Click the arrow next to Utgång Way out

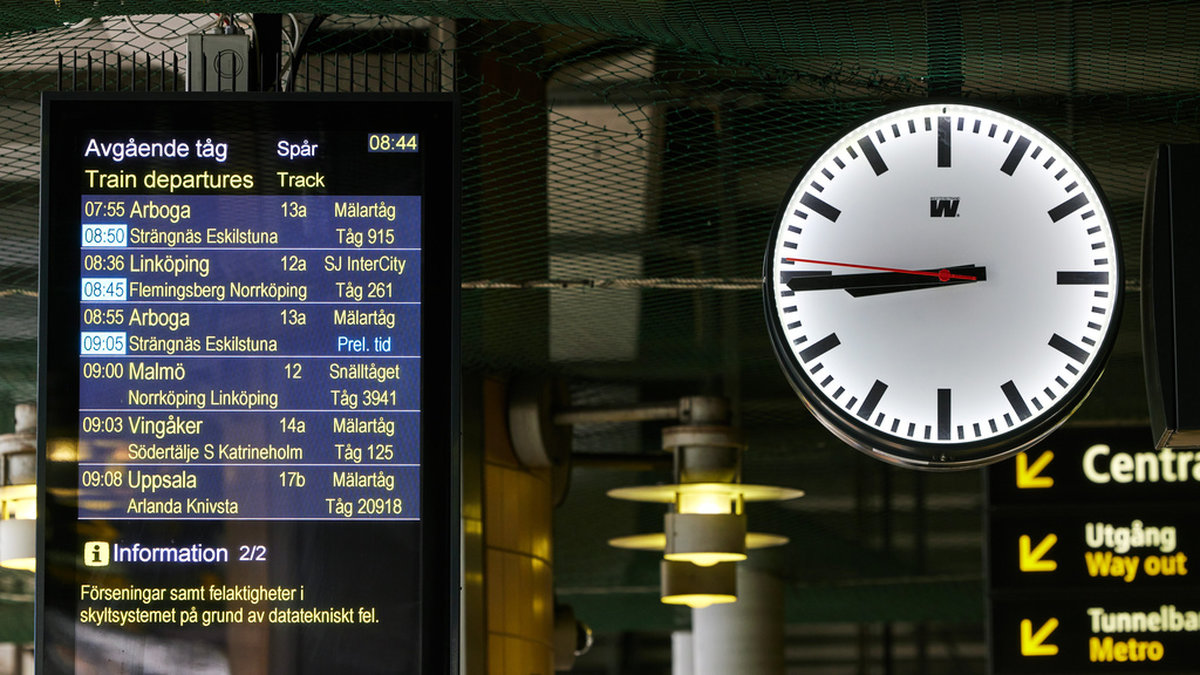click(1038, 552)
